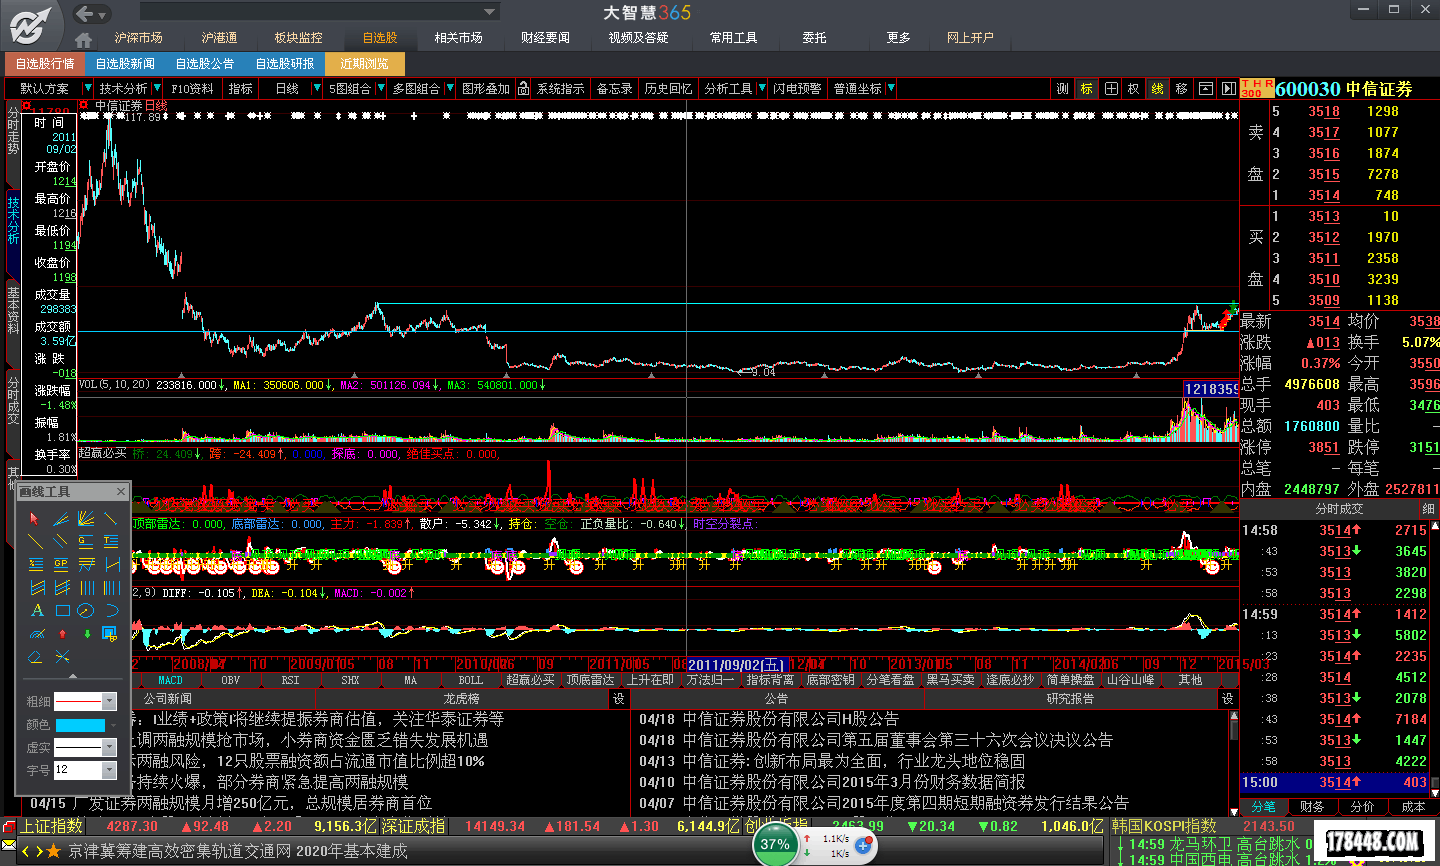Select the speed resistance arc tool
This screenshot has height=866, width=1440.
[37, 634]
